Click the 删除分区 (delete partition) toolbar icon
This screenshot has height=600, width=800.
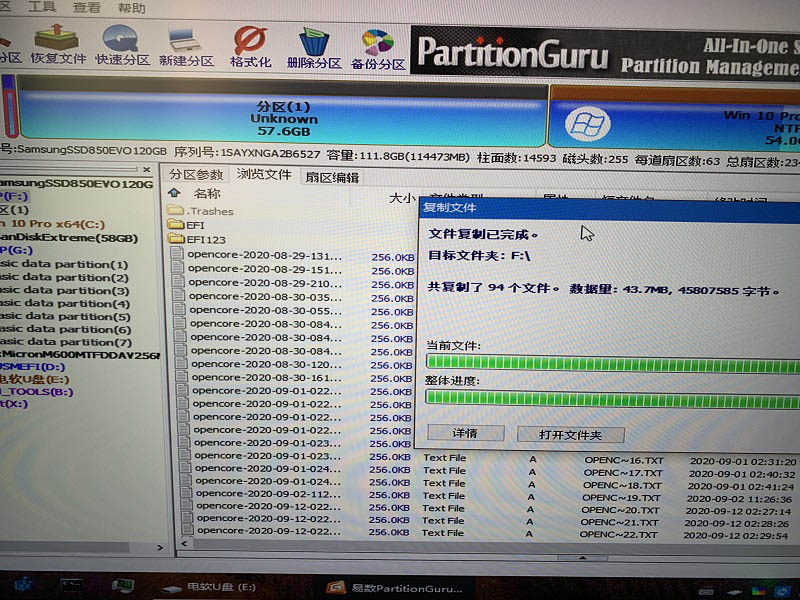click(x=314, y=49)
